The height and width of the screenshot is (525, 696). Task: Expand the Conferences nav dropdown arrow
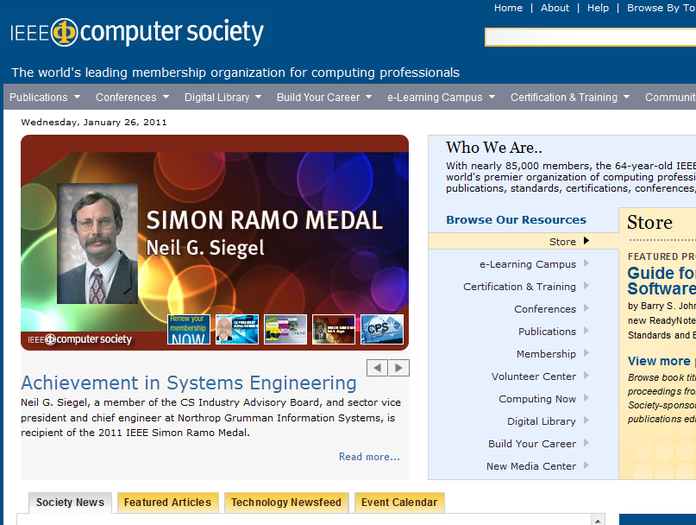166,96
